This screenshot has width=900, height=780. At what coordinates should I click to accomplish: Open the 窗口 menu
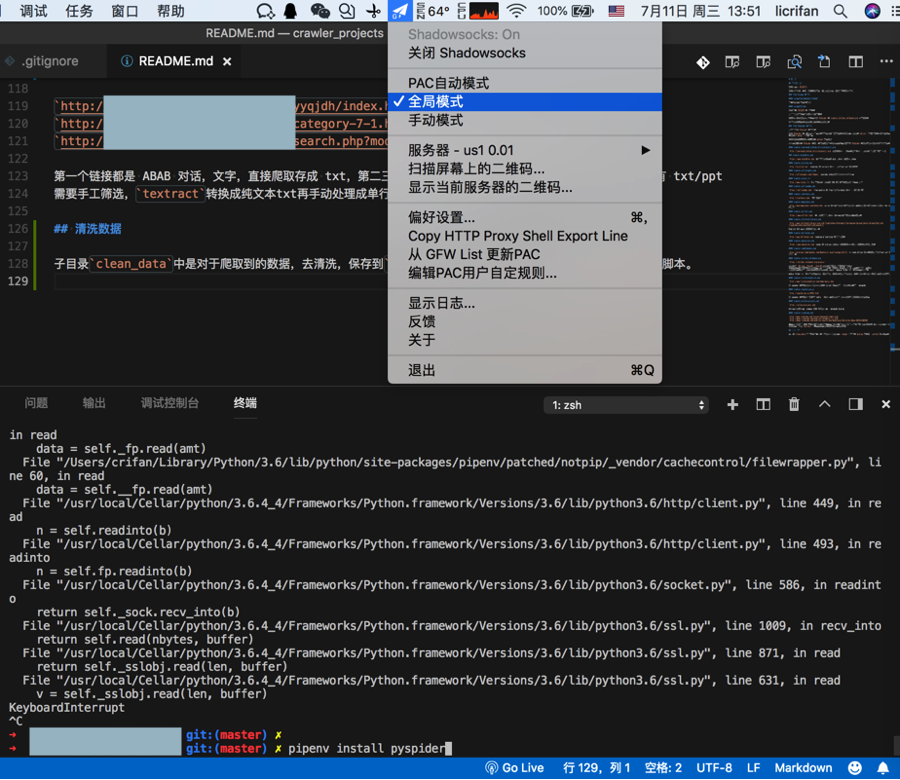point(125,11)
